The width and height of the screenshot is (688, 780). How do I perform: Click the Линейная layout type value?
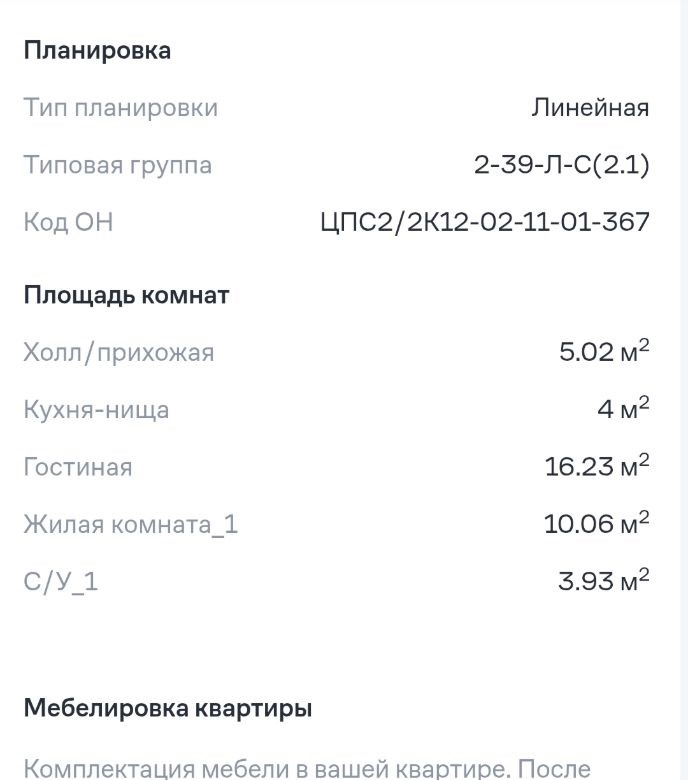point(590,108)
